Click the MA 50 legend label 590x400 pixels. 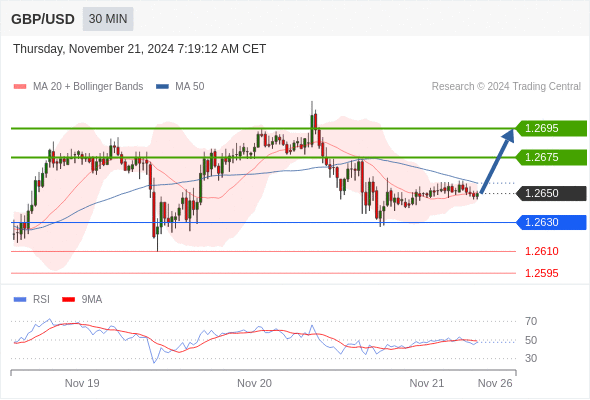click(190, 87)
